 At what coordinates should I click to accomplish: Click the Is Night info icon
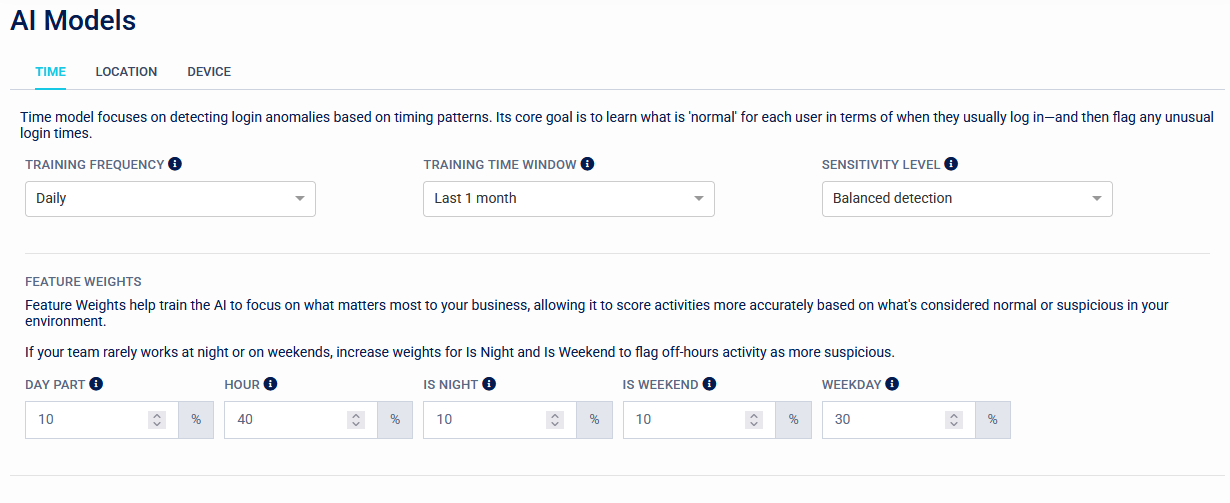489,383
